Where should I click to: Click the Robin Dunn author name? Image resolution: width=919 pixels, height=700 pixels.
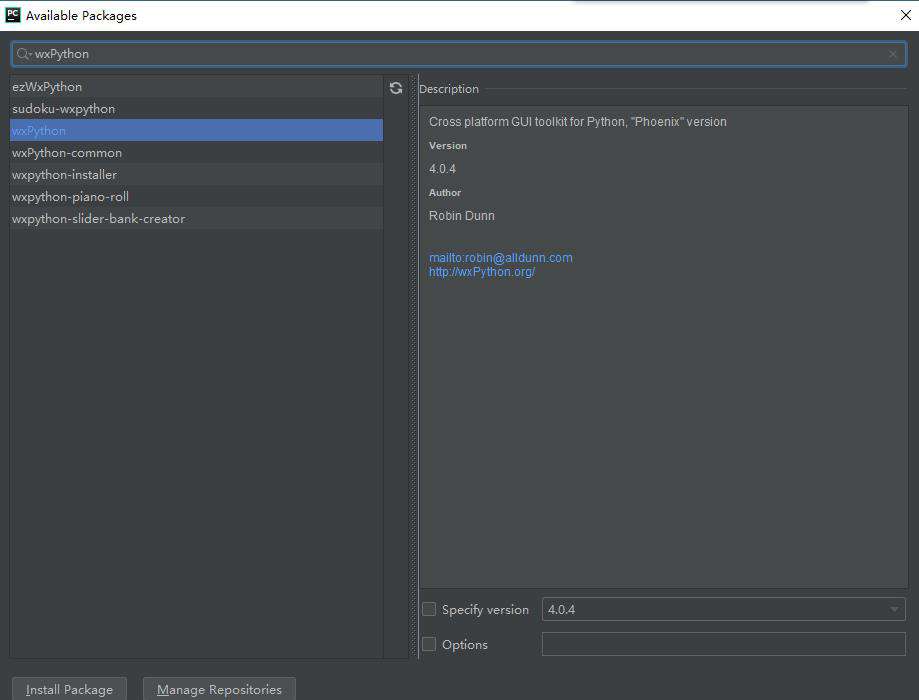coord(461,216)
